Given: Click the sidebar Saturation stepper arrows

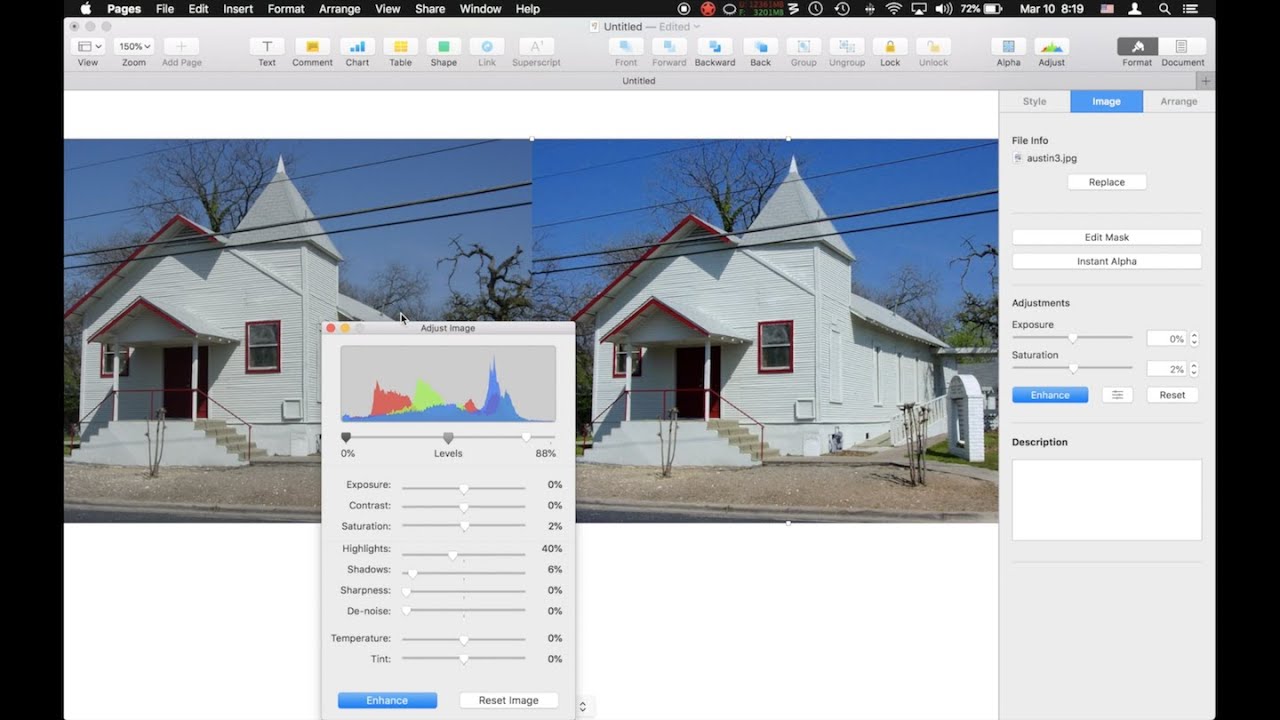Looking at the screenshot, I should click(1194, 369).
